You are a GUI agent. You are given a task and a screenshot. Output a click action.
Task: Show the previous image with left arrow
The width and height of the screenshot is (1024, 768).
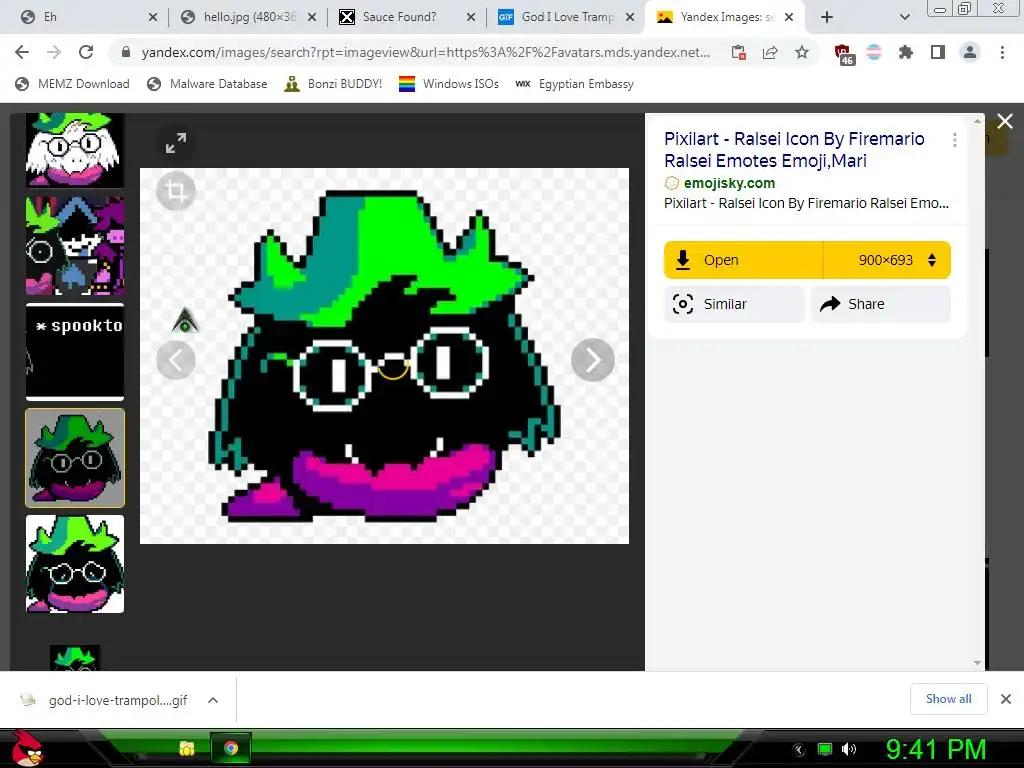pos(176,360)
